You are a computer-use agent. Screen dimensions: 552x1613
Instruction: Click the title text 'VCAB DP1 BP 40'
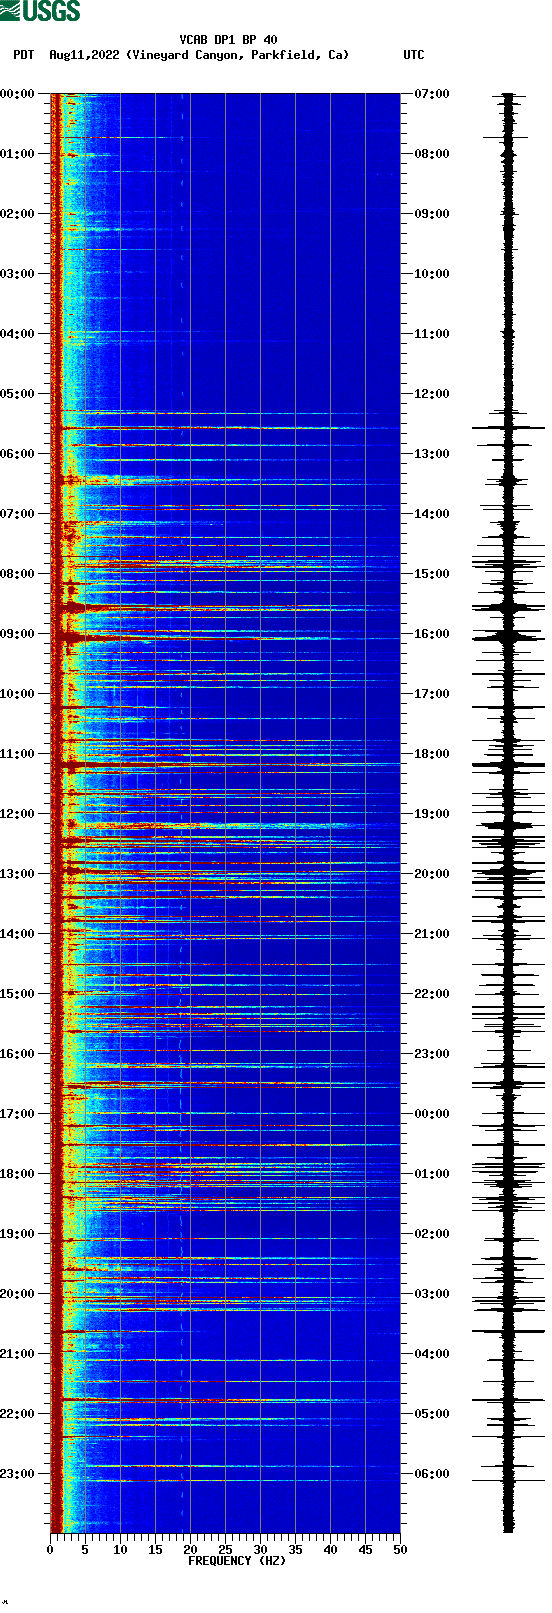pyautogui.click(x=228, y=40)
